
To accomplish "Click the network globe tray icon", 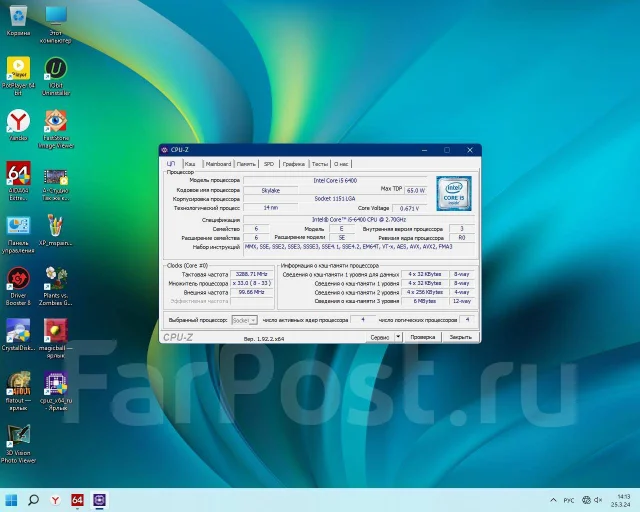I will [x=586, y=500].
